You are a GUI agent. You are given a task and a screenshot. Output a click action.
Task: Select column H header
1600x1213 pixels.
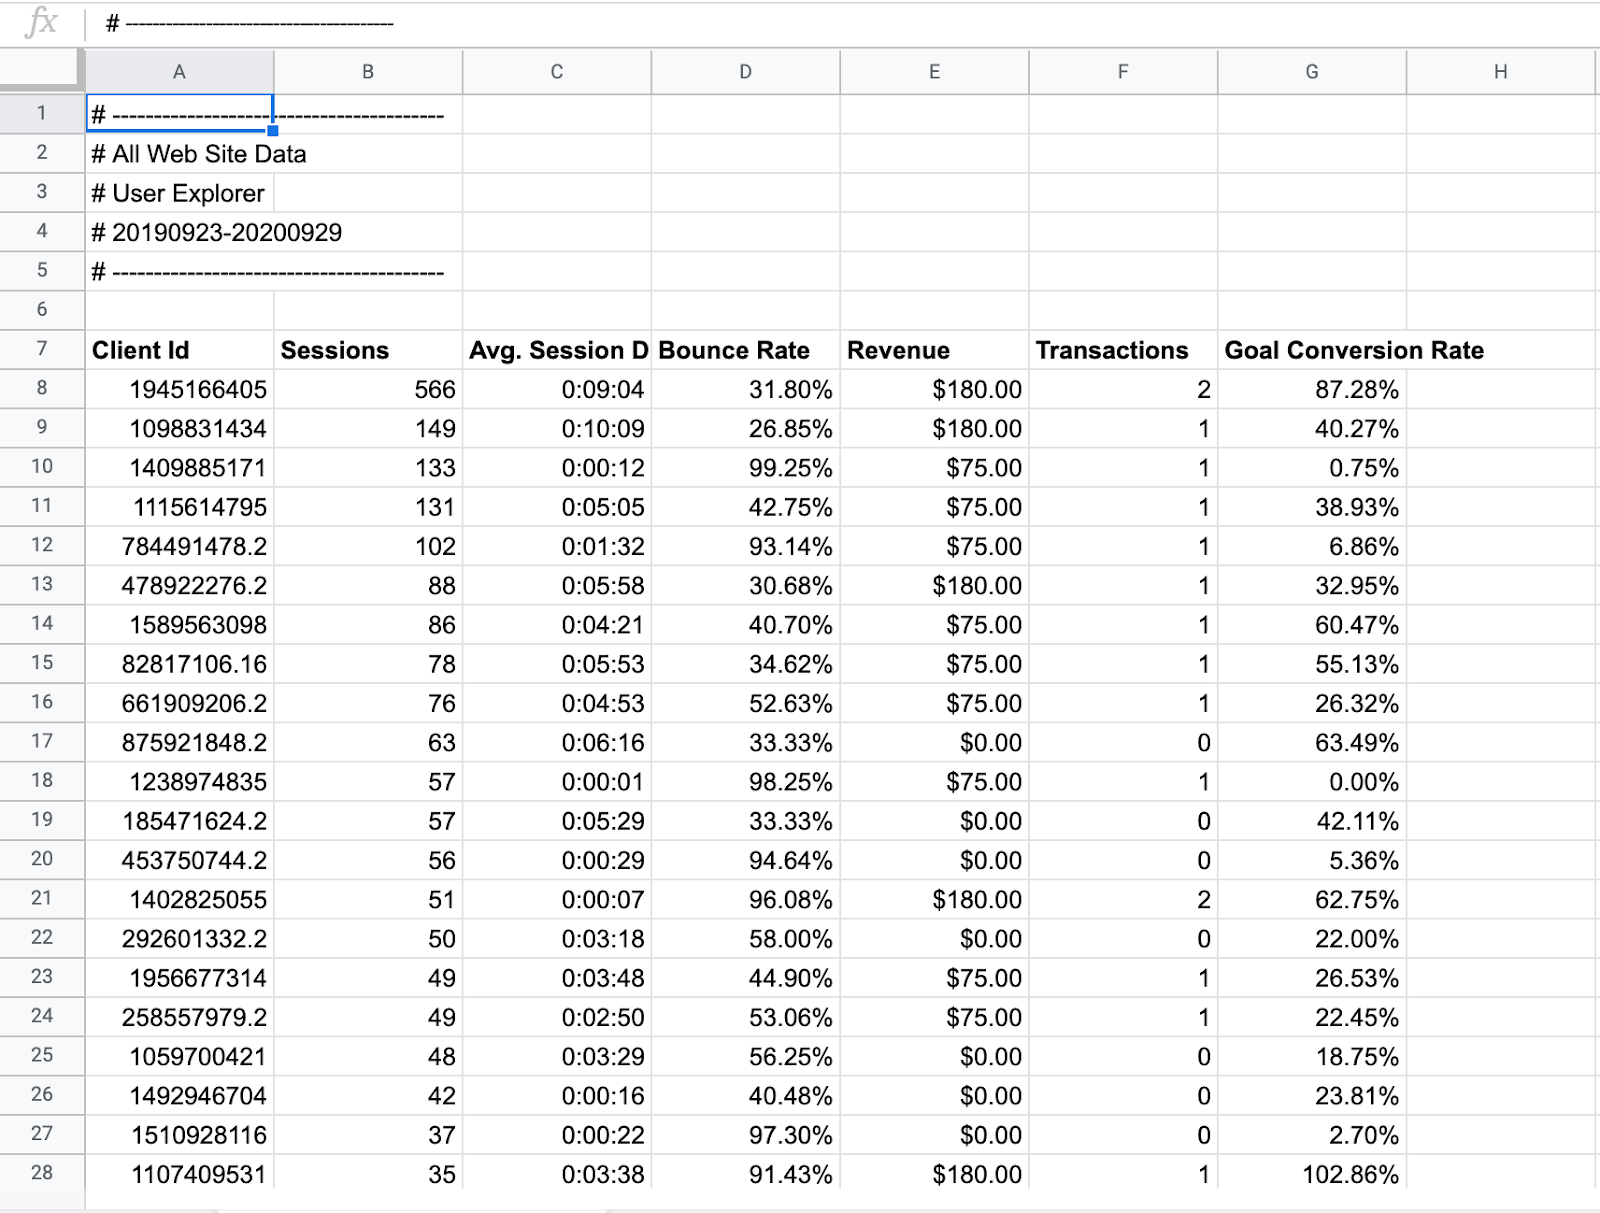coord(1501,72)
